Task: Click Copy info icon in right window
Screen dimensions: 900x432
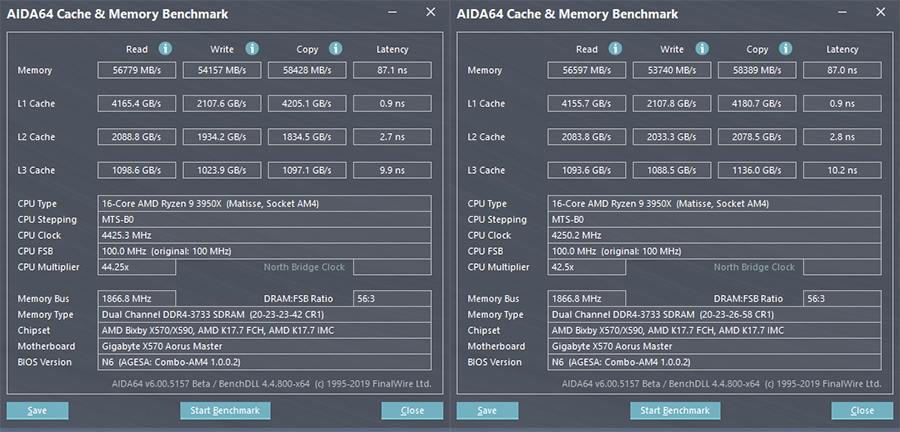Action: pyautogui.click(x=786, y=49)
